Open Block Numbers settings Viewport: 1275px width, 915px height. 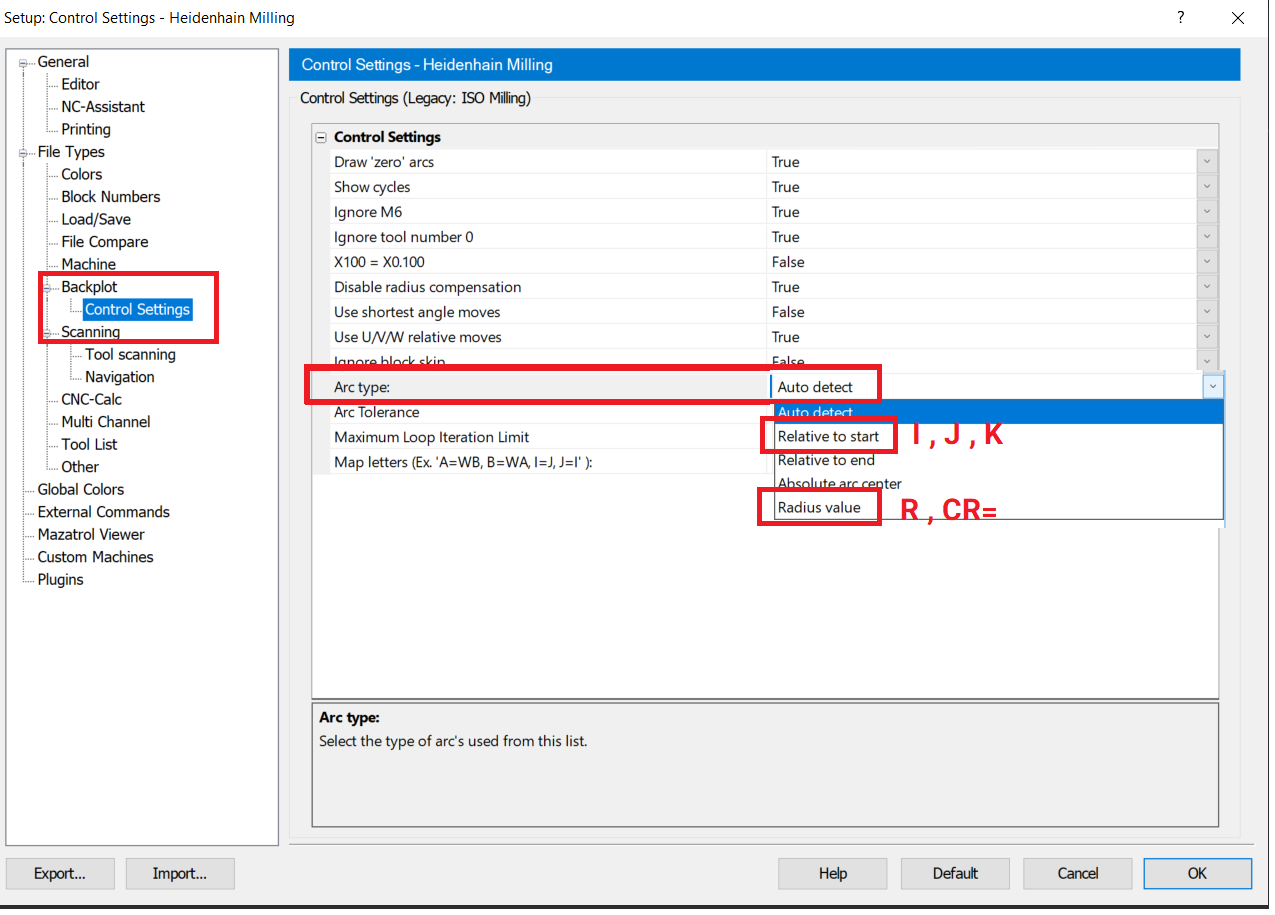[111, 197]
